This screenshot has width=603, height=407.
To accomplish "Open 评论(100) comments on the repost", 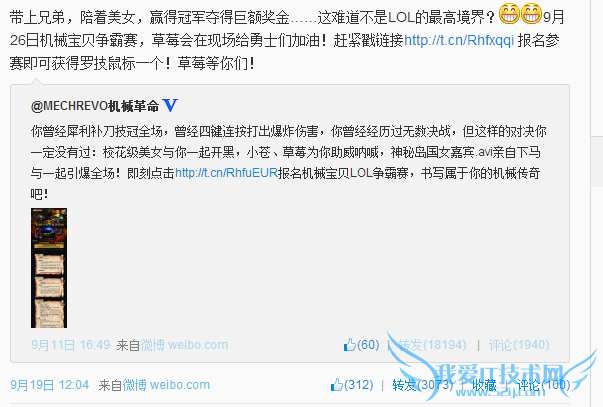I will tap(543, 385).
